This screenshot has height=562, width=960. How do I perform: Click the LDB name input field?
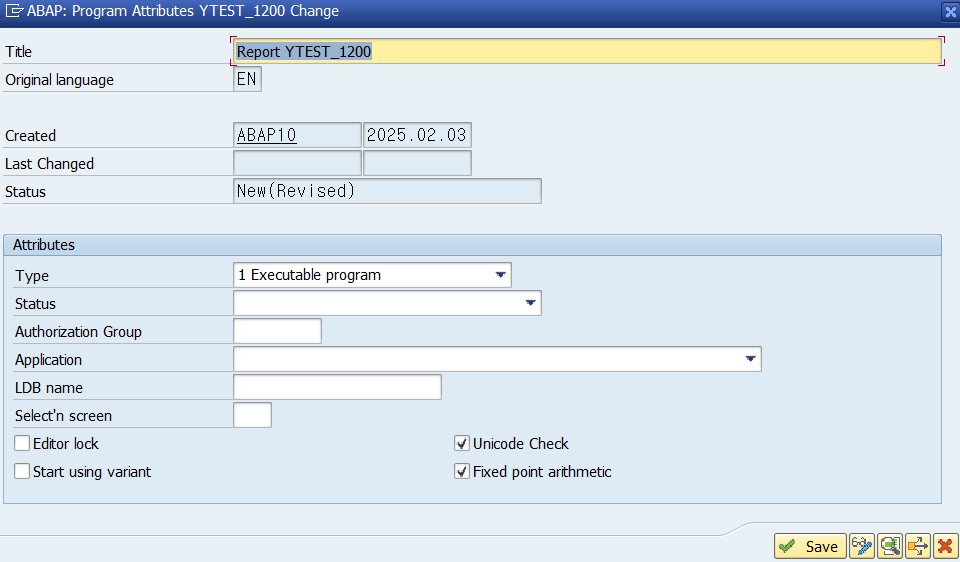click(x=337, y=388)
